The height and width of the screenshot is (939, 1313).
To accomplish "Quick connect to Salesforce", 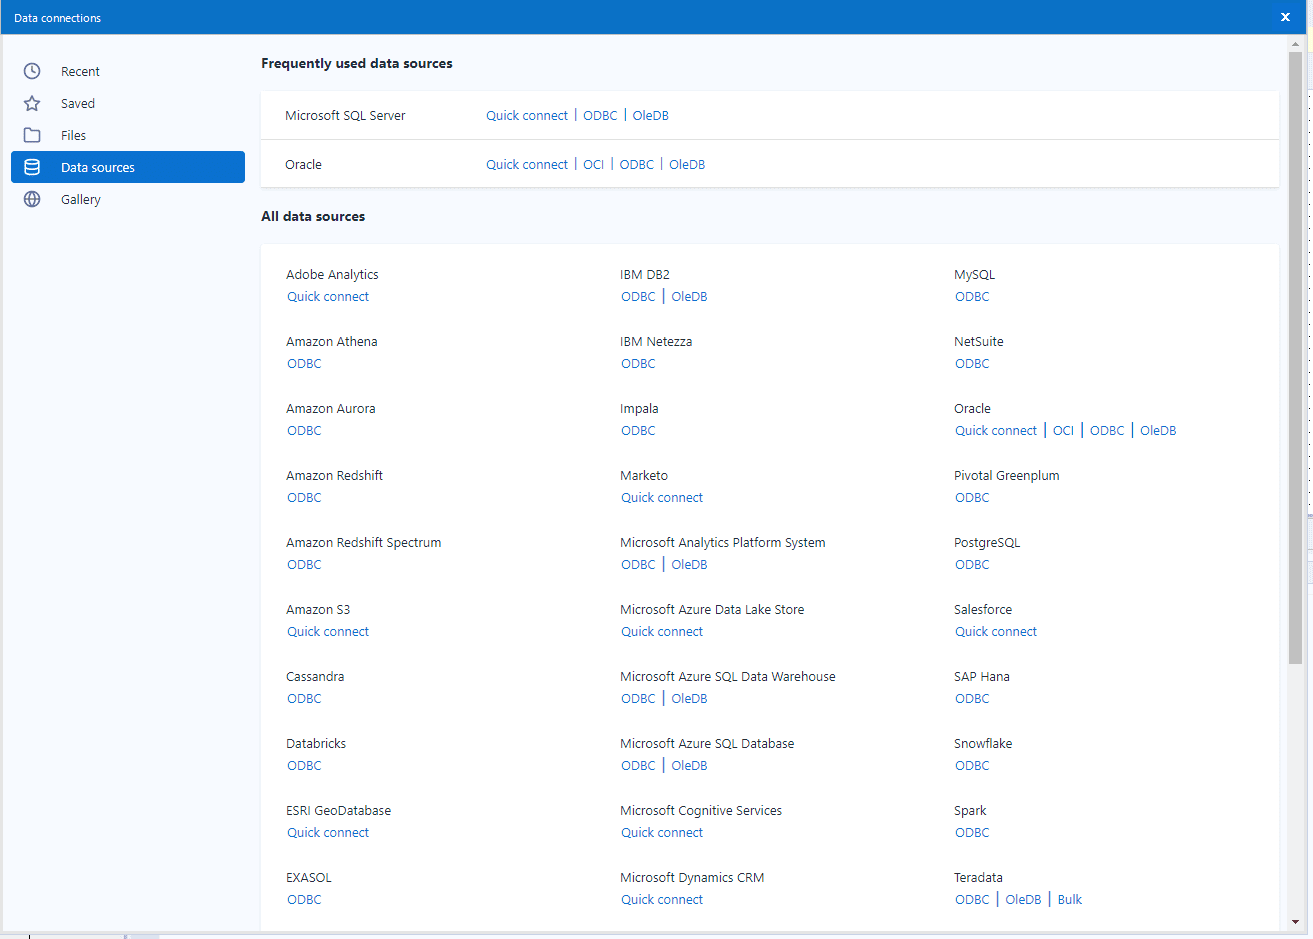I will point(995,631).
